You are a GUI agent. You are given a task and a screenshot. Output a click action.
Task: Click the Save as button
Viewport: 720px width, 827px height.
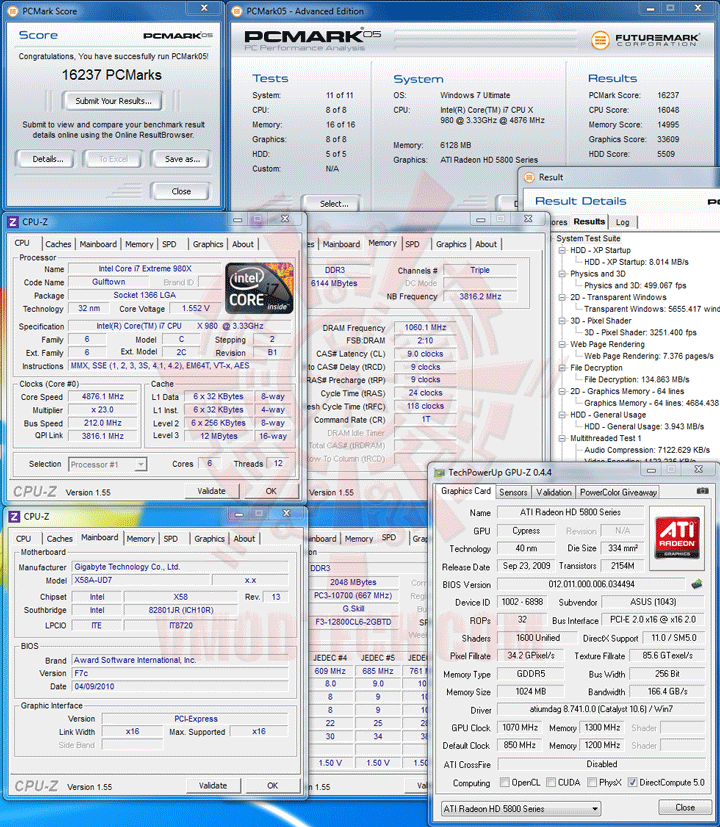[x=182, y=159]
